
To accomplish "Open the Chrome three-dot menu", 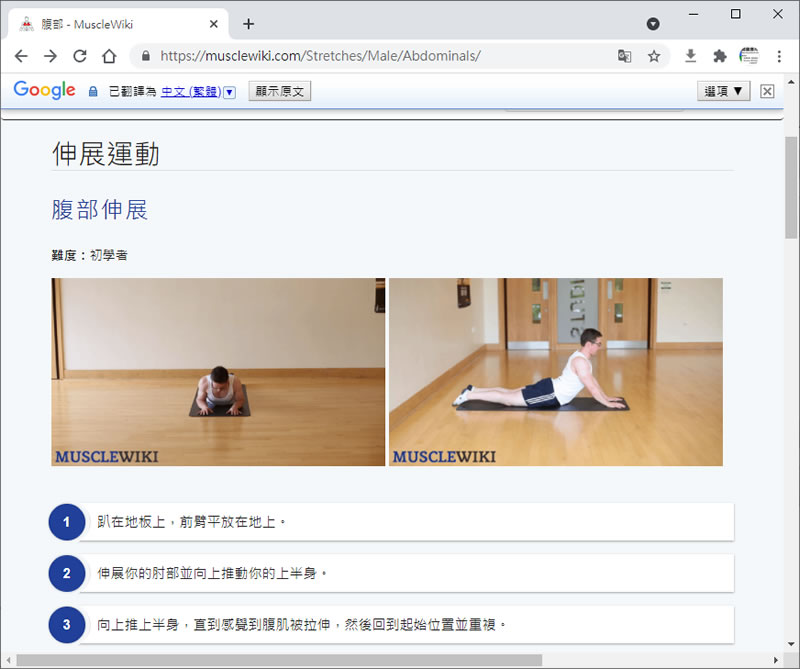I will (779, 56).
